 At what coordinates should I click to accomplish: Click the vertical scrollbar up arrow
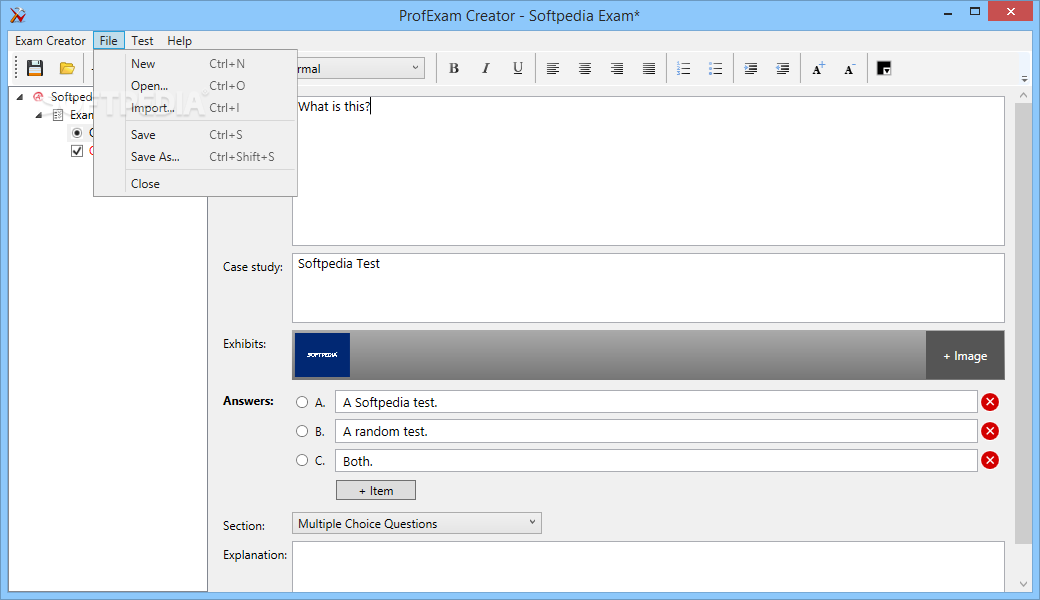click(x=1023, y=95)
